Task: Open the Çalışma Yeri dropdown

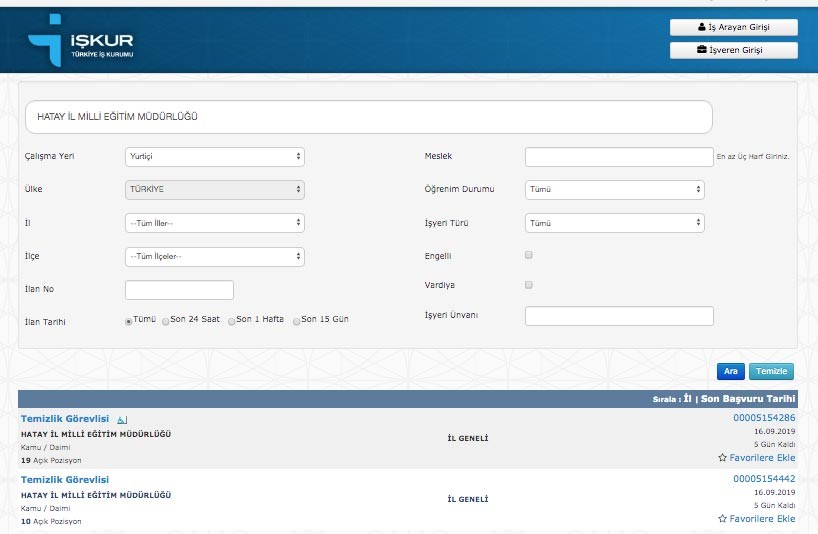Action: [214, 157]
